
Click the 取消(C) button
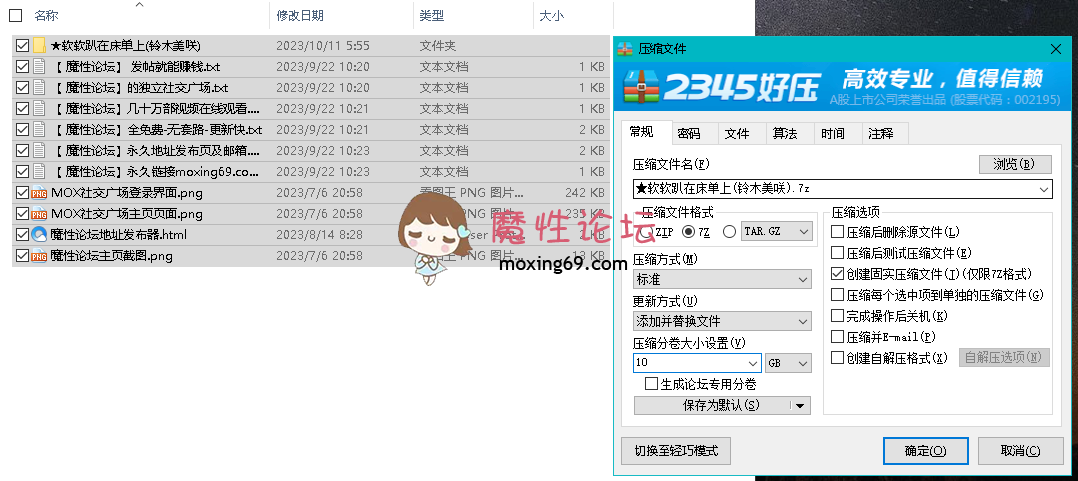pos(1022,451)
